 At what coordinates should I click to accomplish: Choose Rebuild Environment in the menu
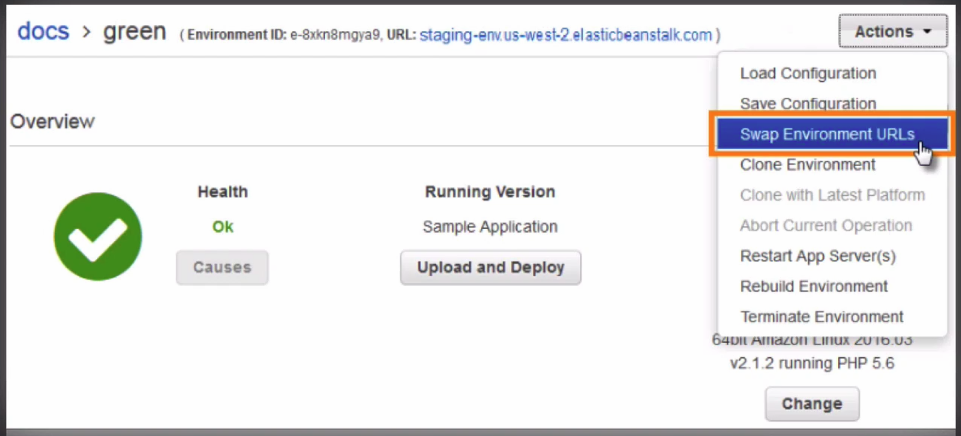813,286
